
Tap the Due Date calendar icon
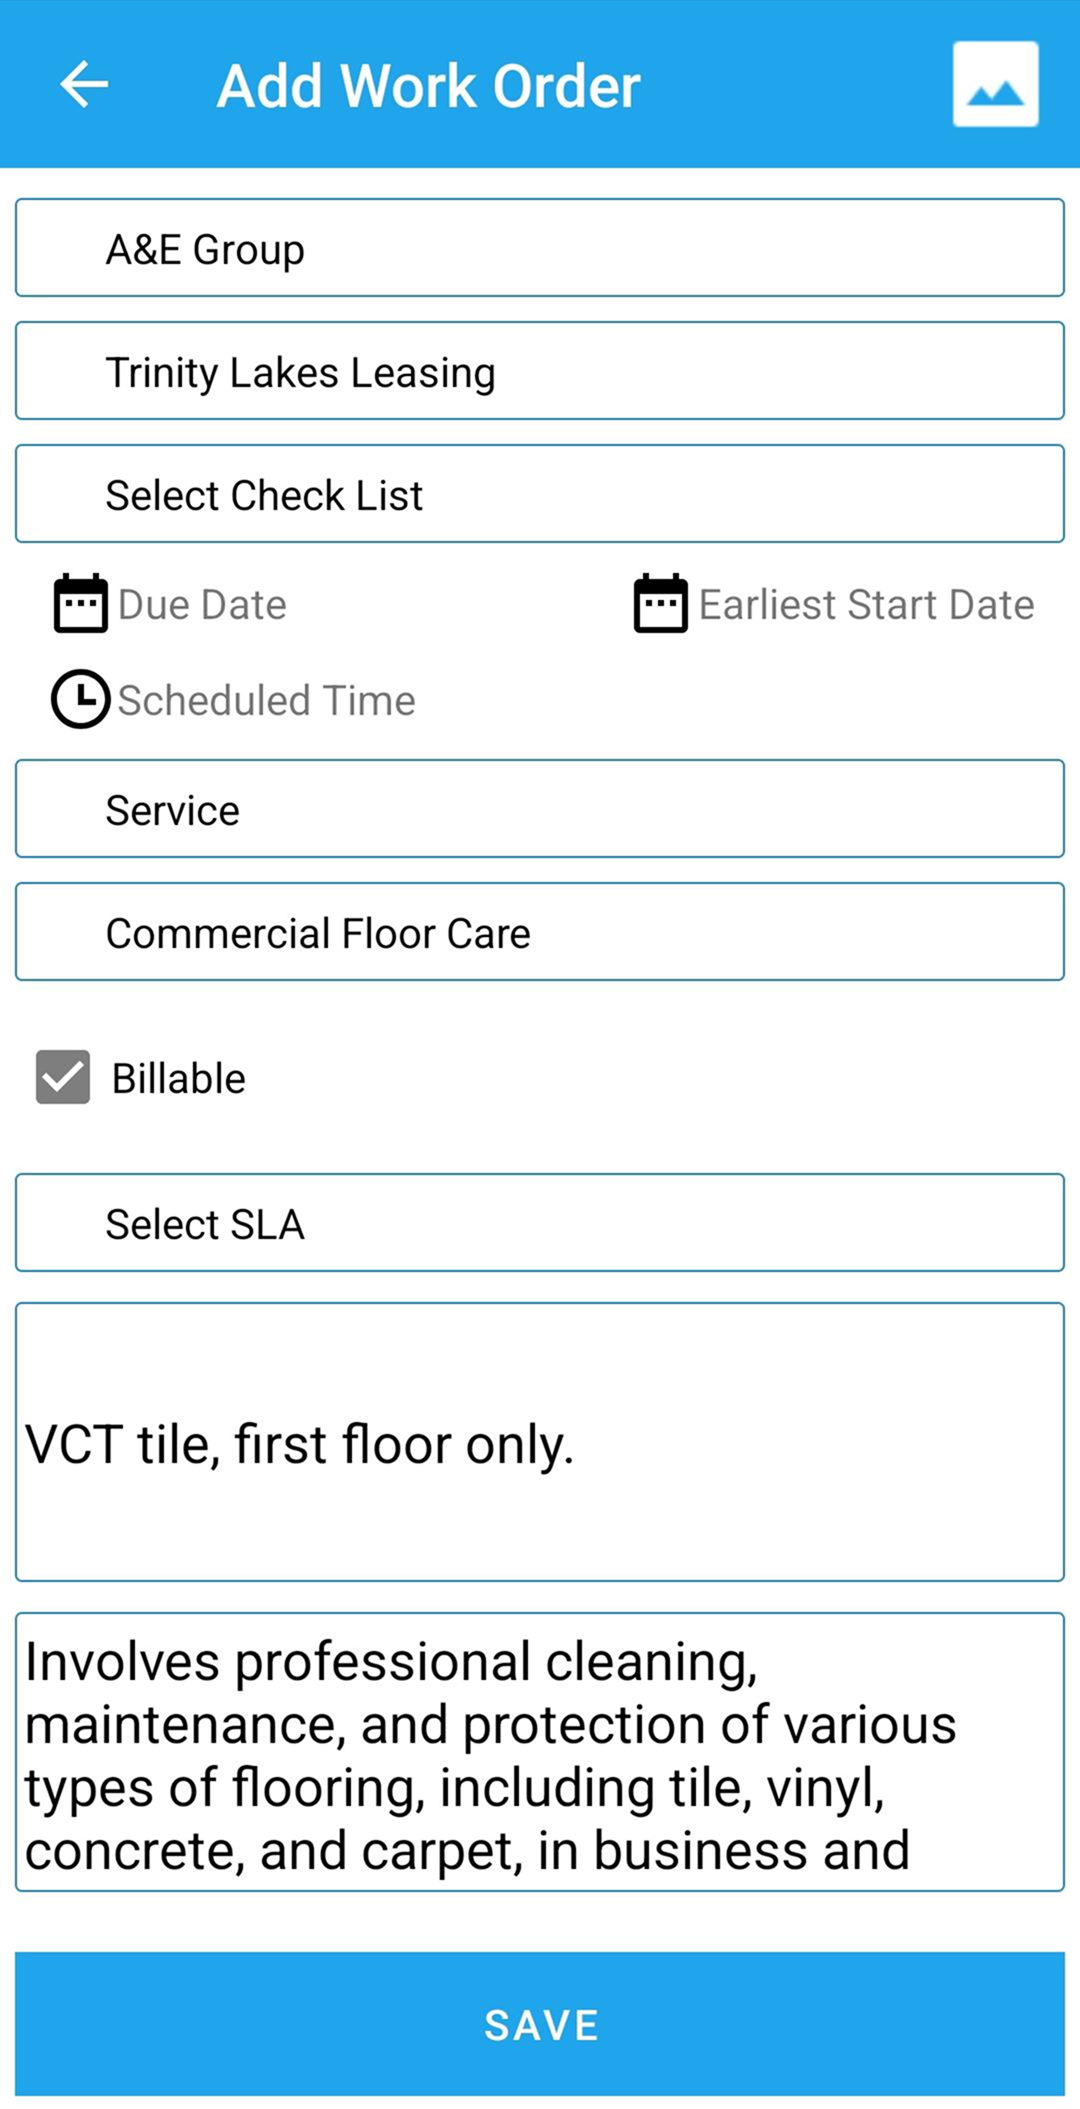(80, 603)
